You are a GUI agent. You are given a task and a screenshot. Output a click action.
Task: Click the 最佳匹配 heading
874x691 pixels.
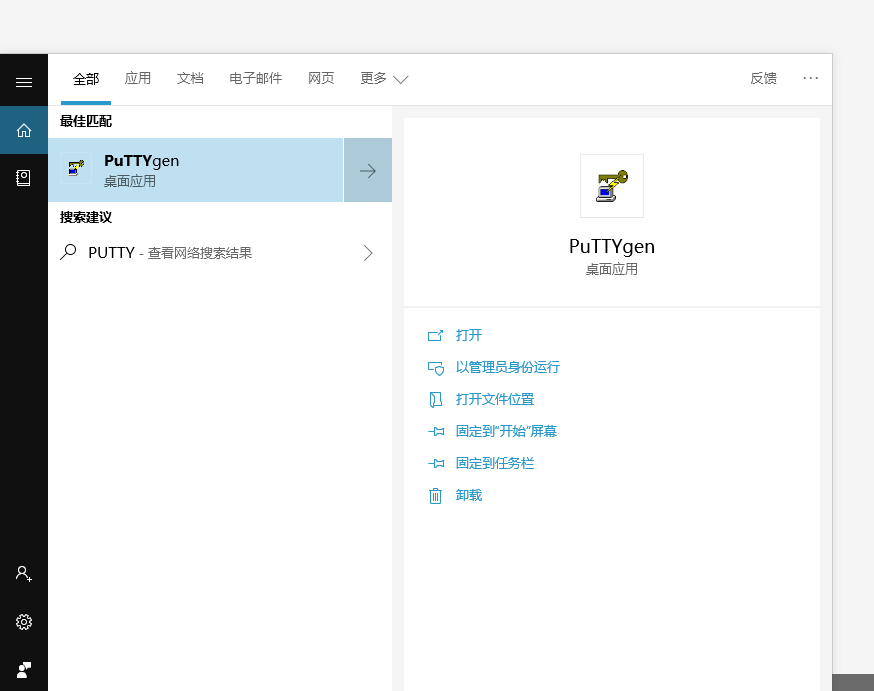coord(86,121)
